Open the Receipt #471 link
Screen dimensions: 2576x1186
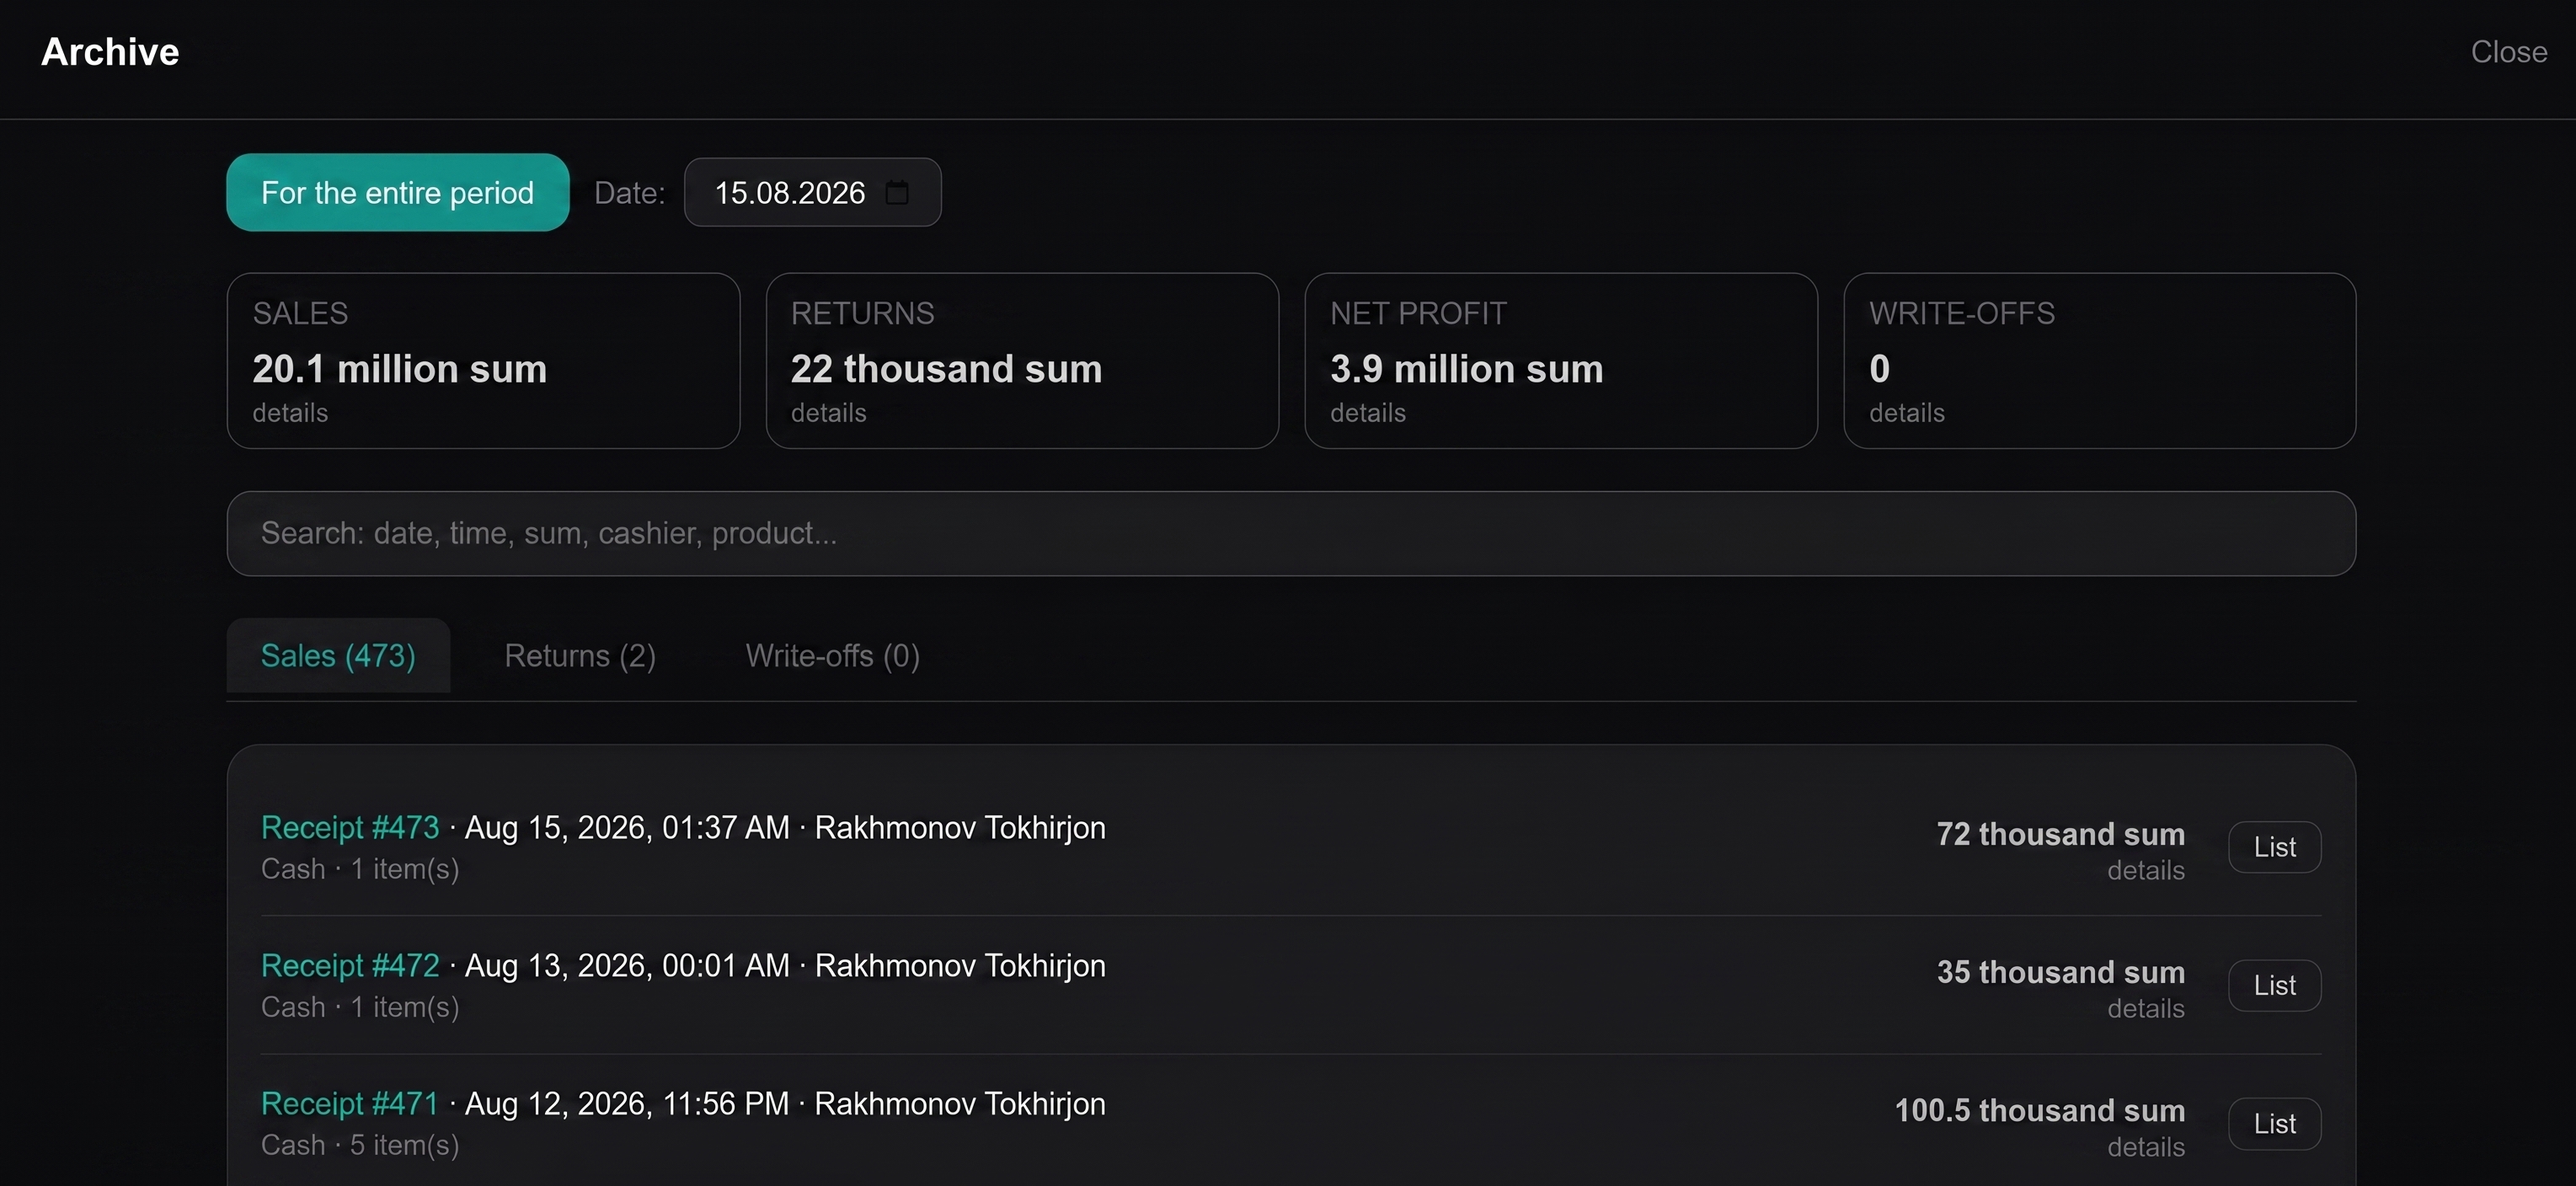coord(350,1104)
